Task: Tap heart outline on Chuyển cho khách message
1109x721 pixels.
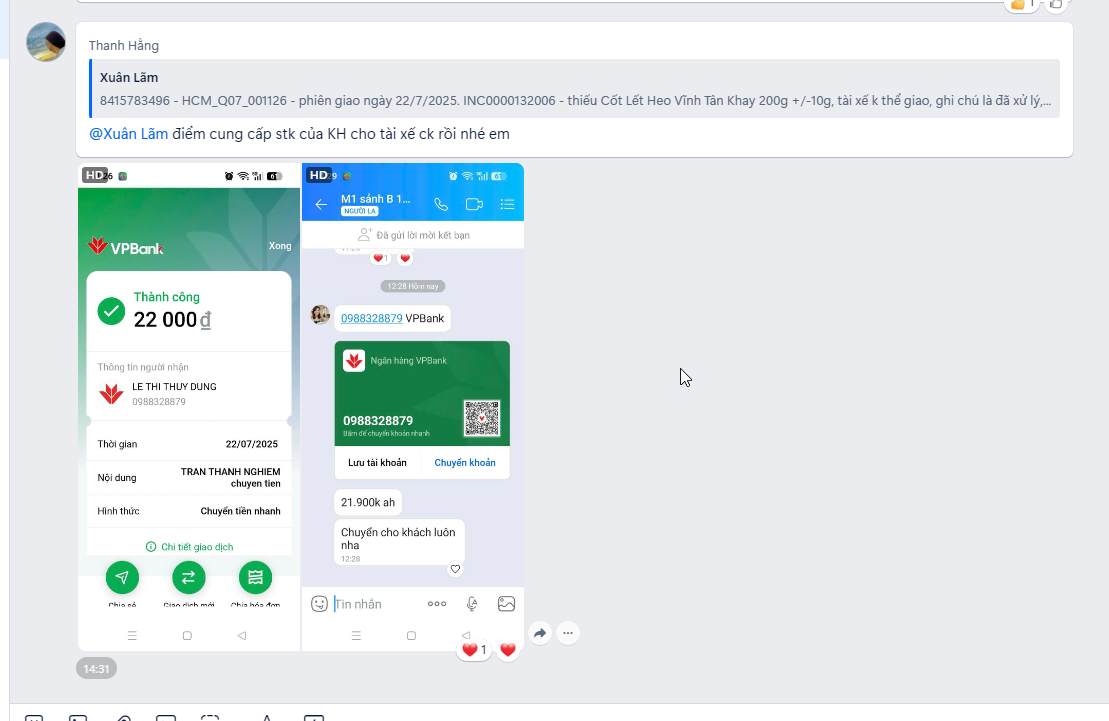Action: pyautogui.click(x=455, y=569)
